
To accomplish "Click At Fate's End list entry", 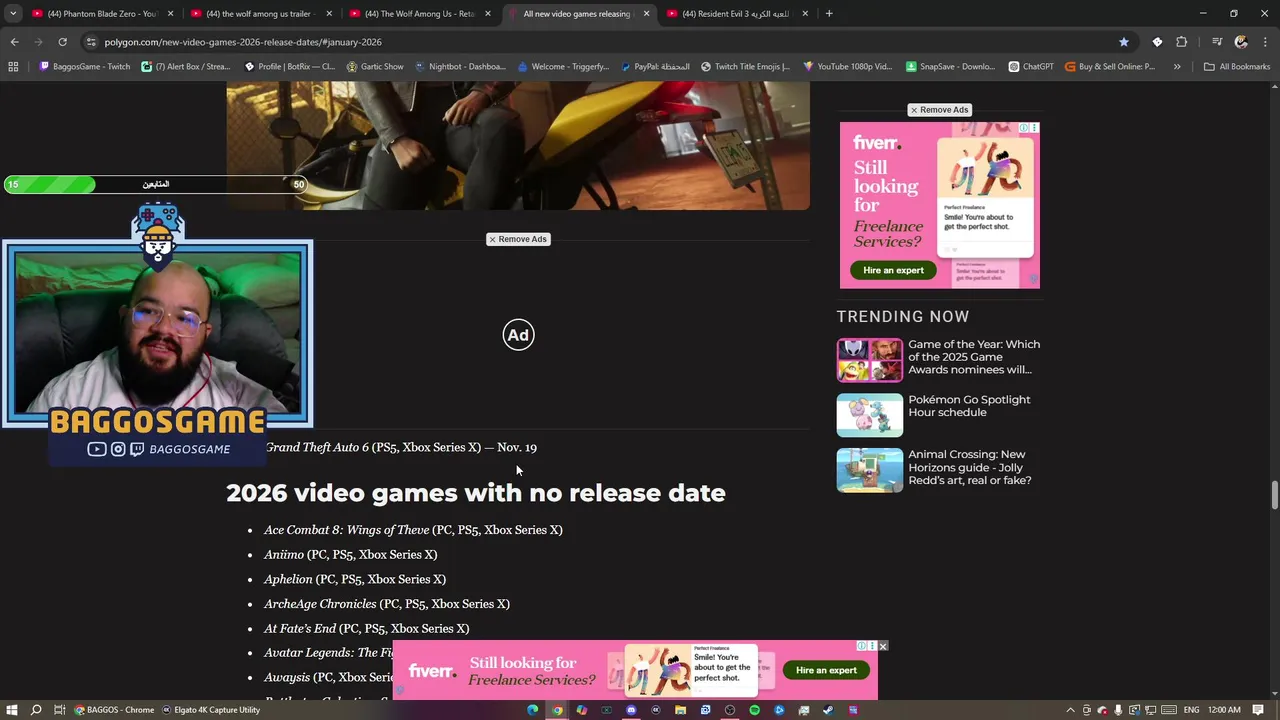I will tap(366, 628).
